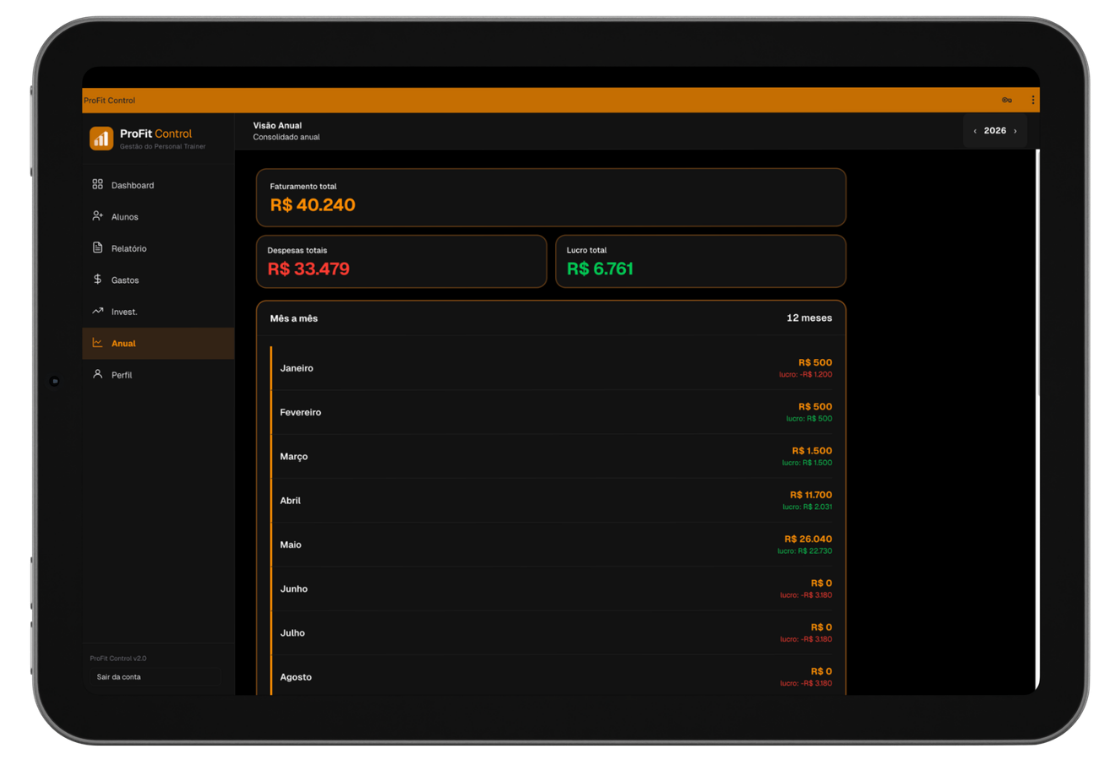Select the Anual menu item
The height and width of the screenshot is (760, 1120).
159,344
